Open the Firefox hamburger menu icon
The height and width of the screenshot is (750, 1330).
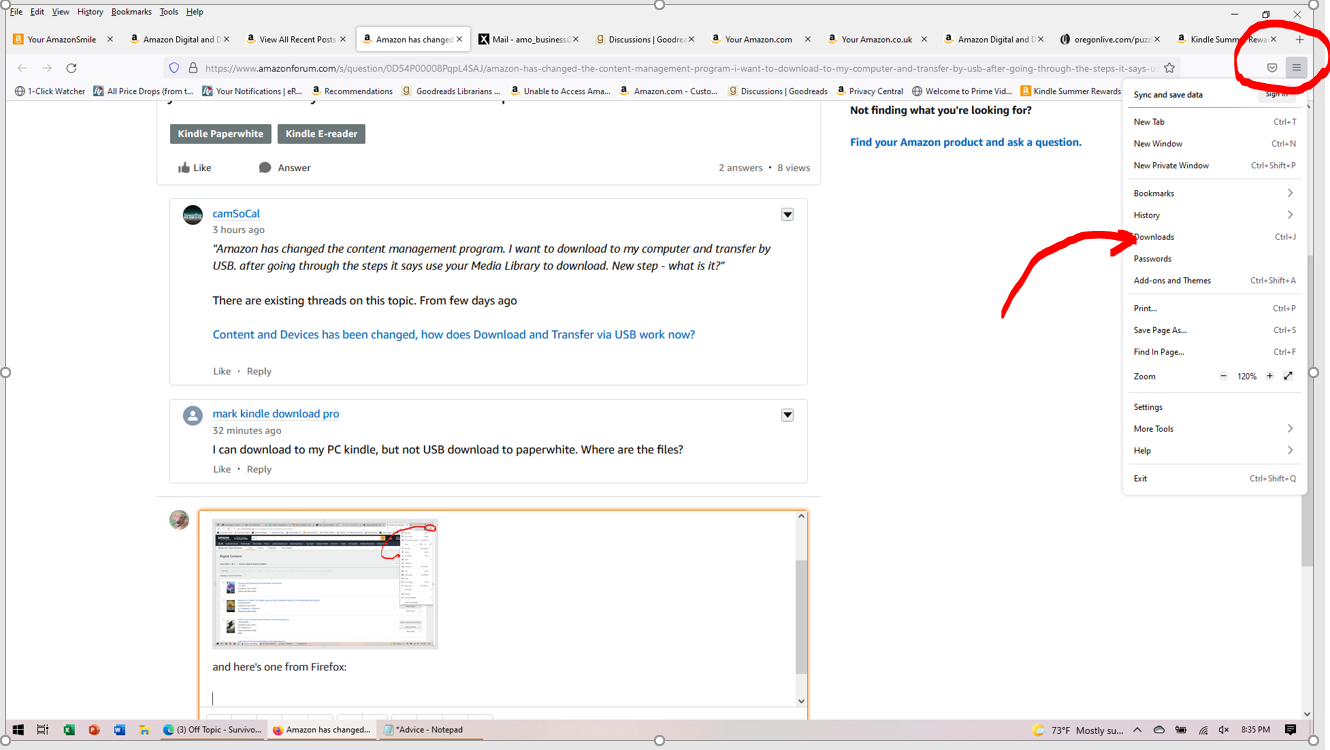point(1296,68)
